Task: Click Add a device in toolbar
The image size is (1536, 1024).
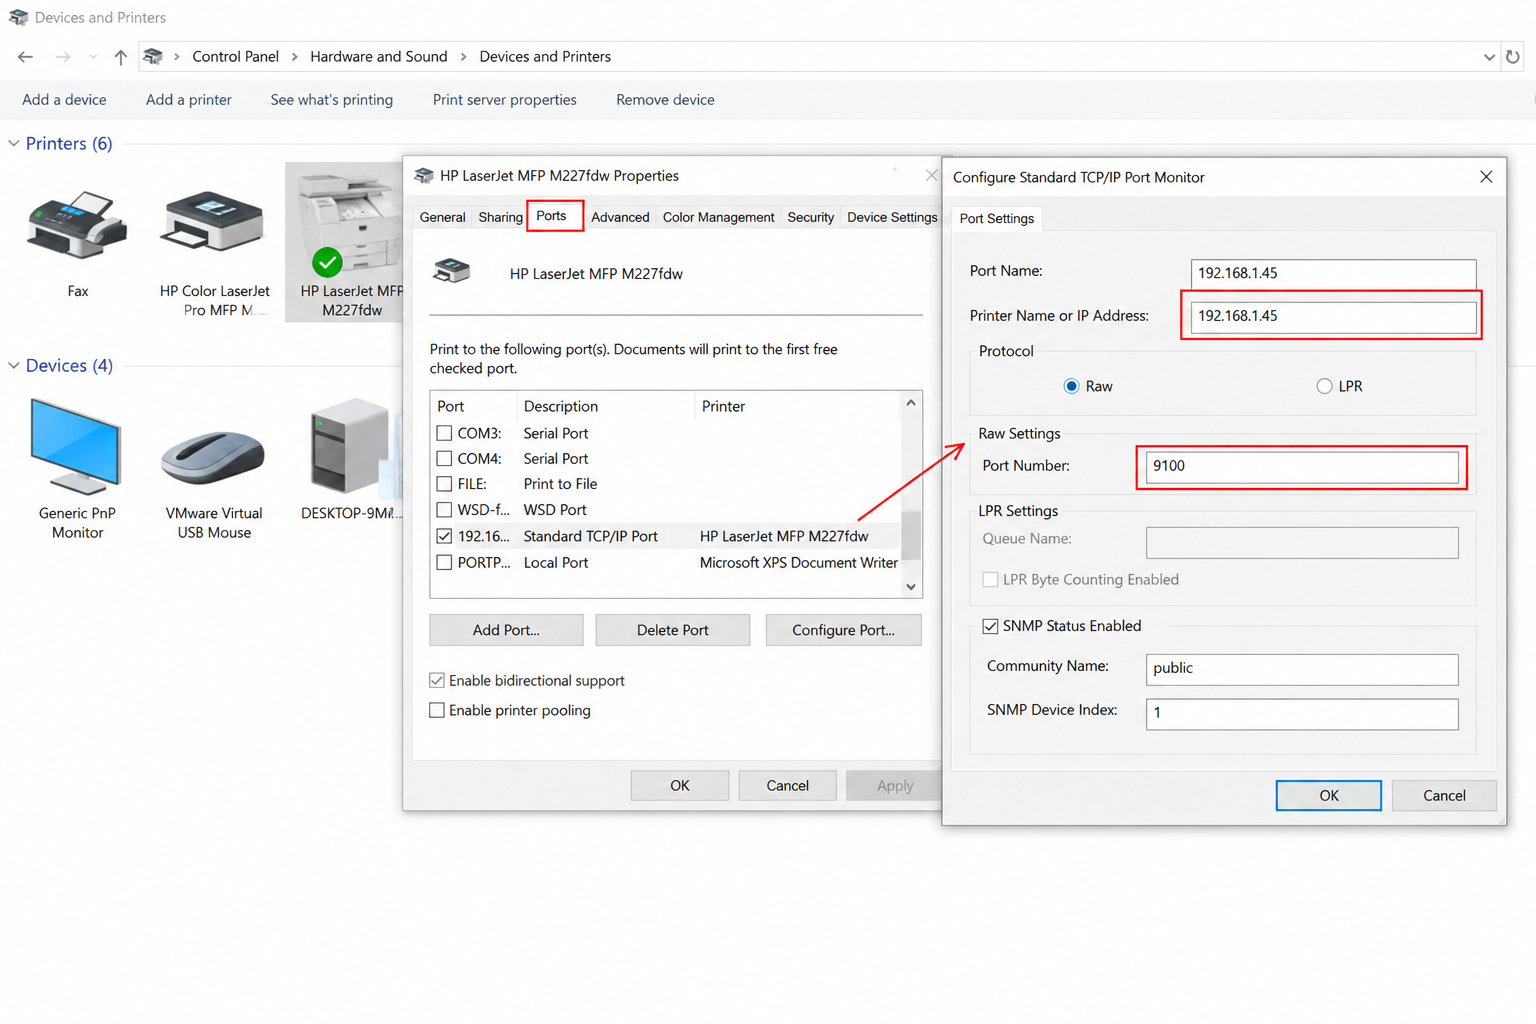Action: coord(64,100)
